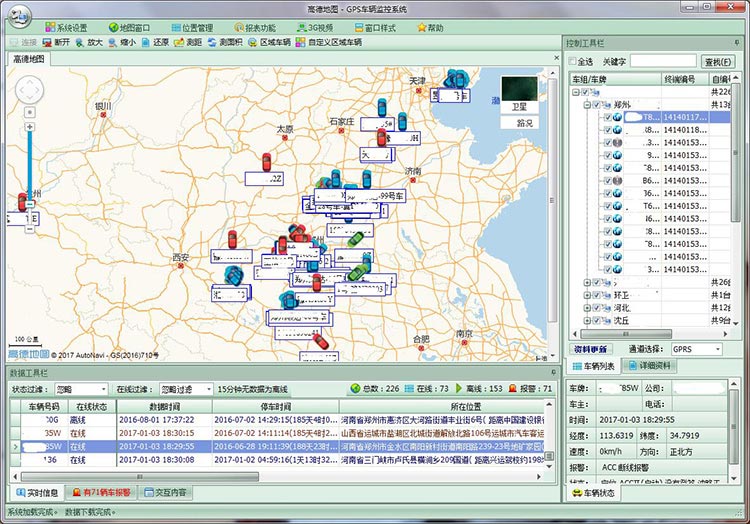Open the 位置管理 menu
This screenshot has width=750, height=524.
(x=192, y=28)
